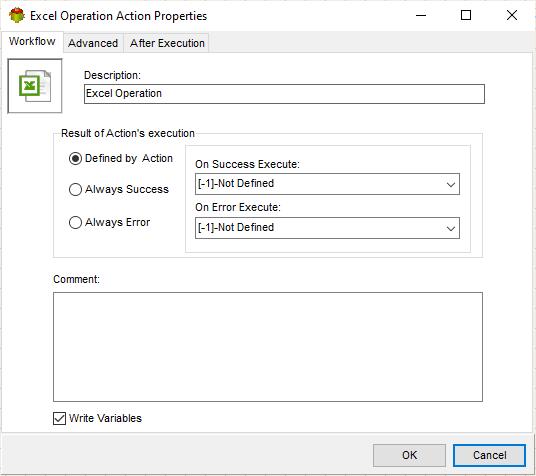Image resolution: width=536 pixels, height=476 pixels.
Task: Open the On Success Execute dropdown
Action: (327, 184)
